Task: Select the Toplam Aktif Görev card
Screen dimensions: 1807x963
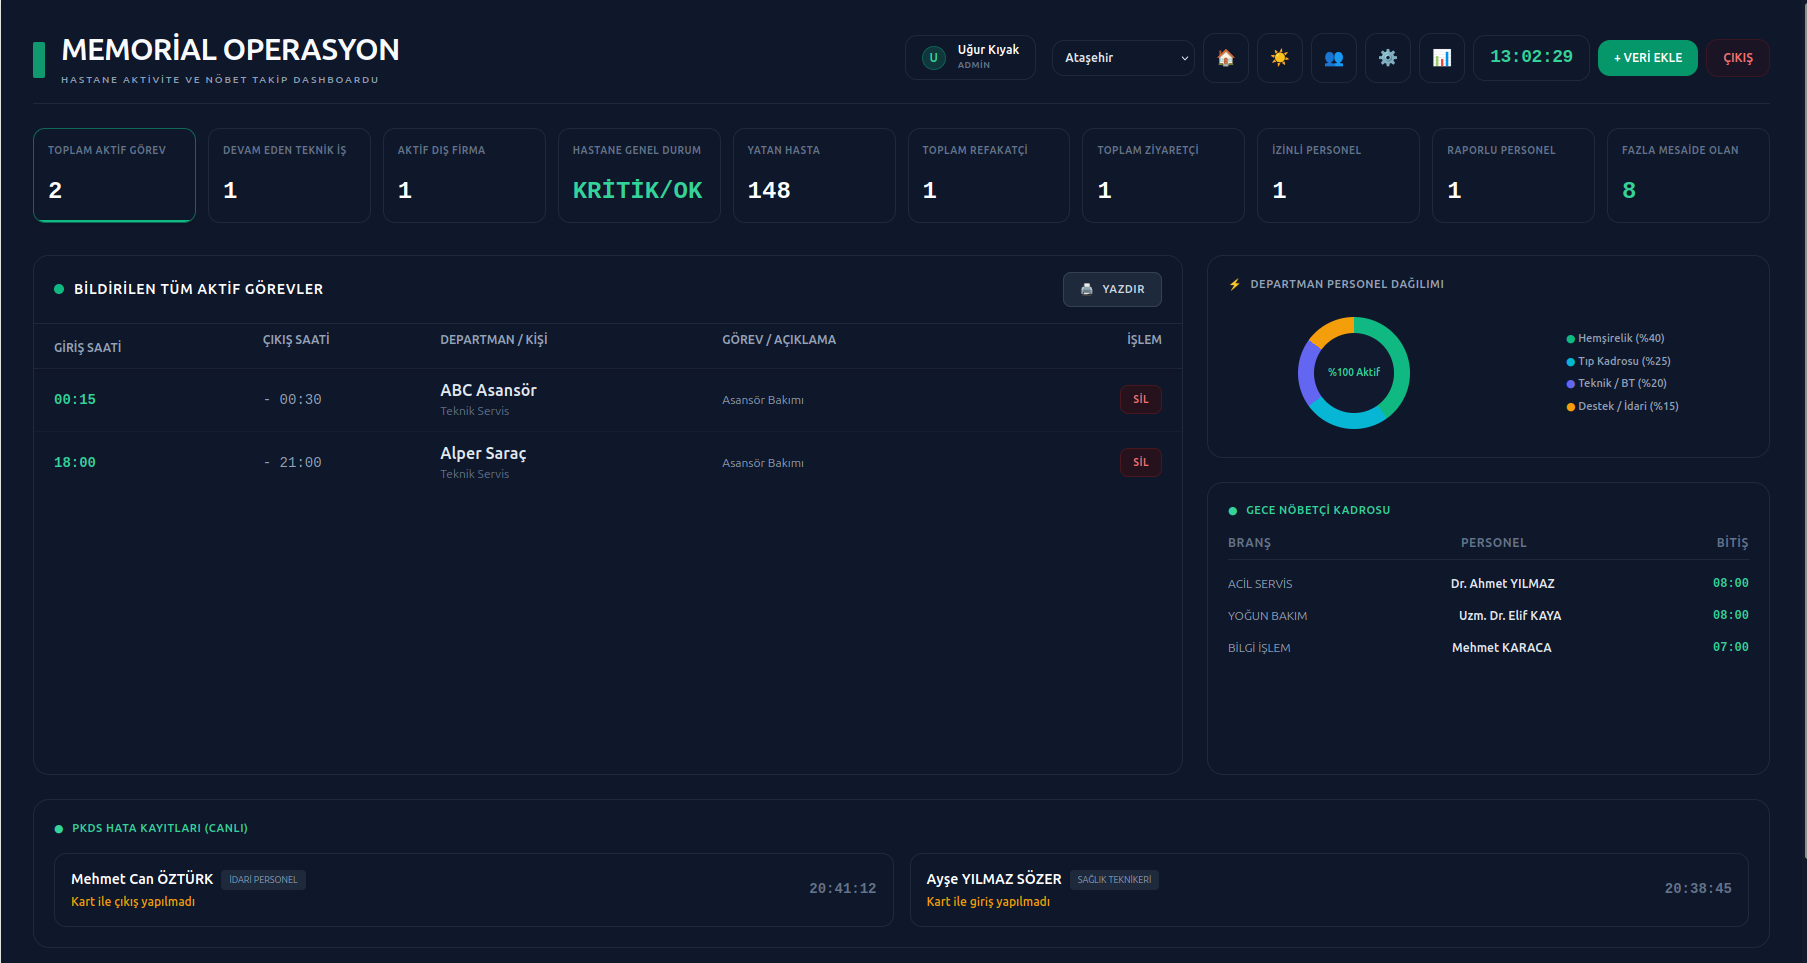Action: coord(114,175)
